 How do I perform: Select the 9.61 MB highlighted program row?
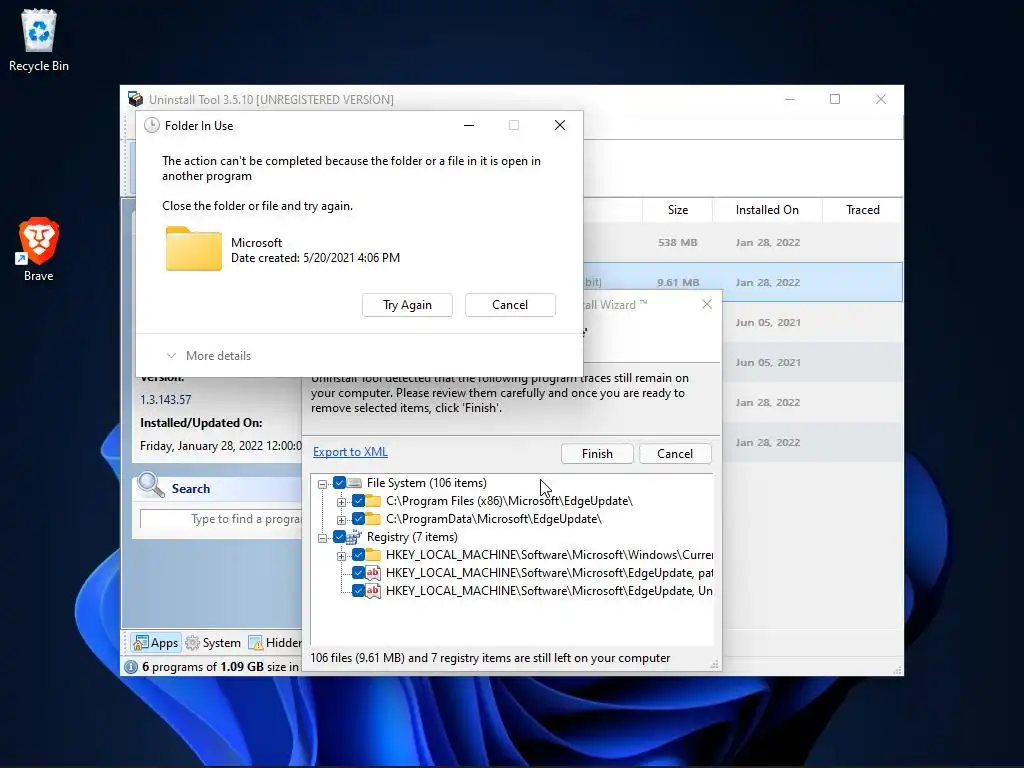click(743, 282)
